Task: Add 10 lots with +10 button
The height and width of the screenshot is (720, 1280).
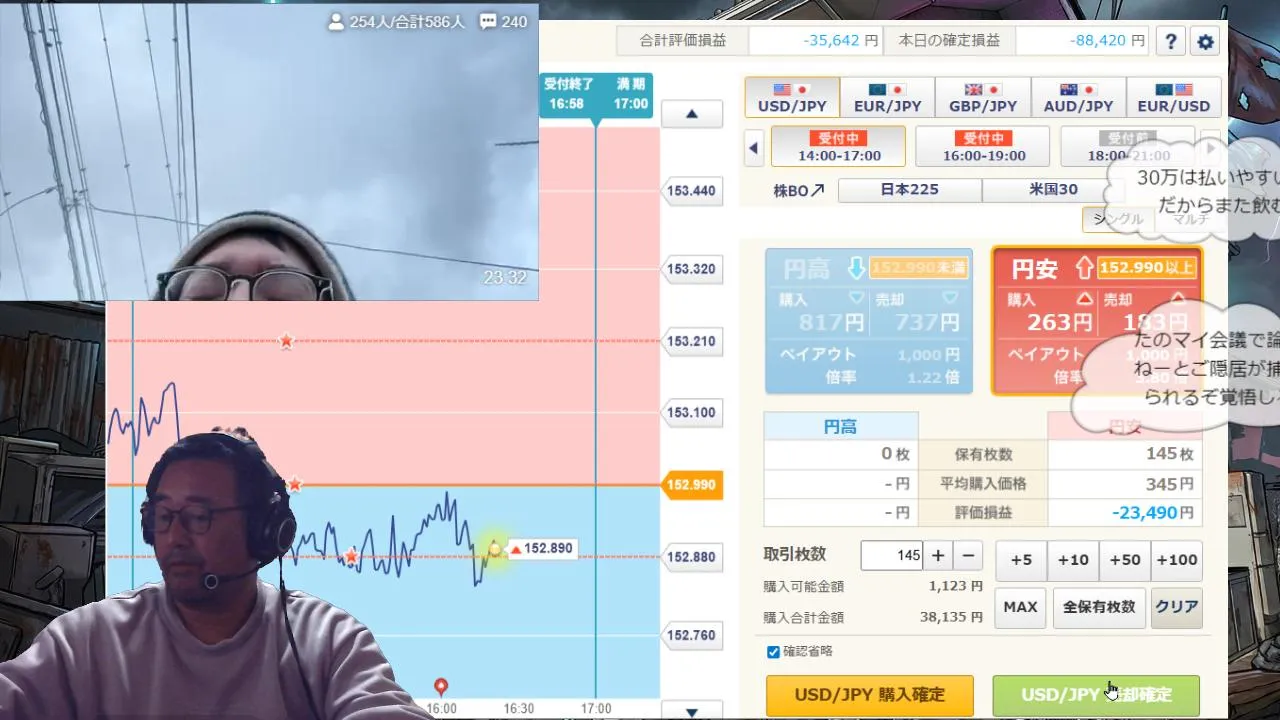Action: point(1073,560)
